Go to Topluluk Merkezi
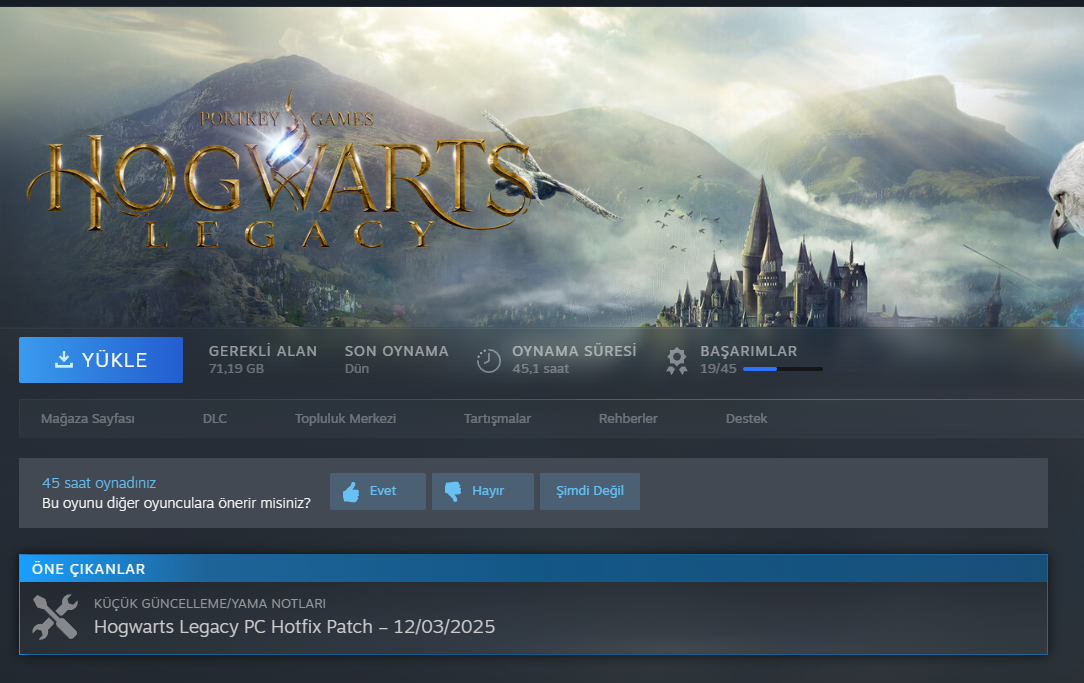 (346, 418)
